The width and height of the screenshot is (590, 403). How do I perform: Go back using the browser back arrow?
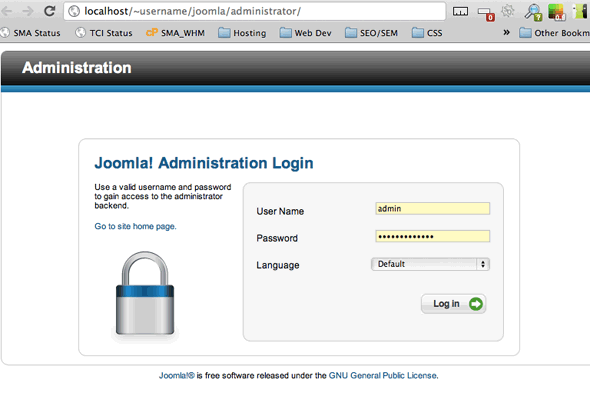click(x=6, y=11)
